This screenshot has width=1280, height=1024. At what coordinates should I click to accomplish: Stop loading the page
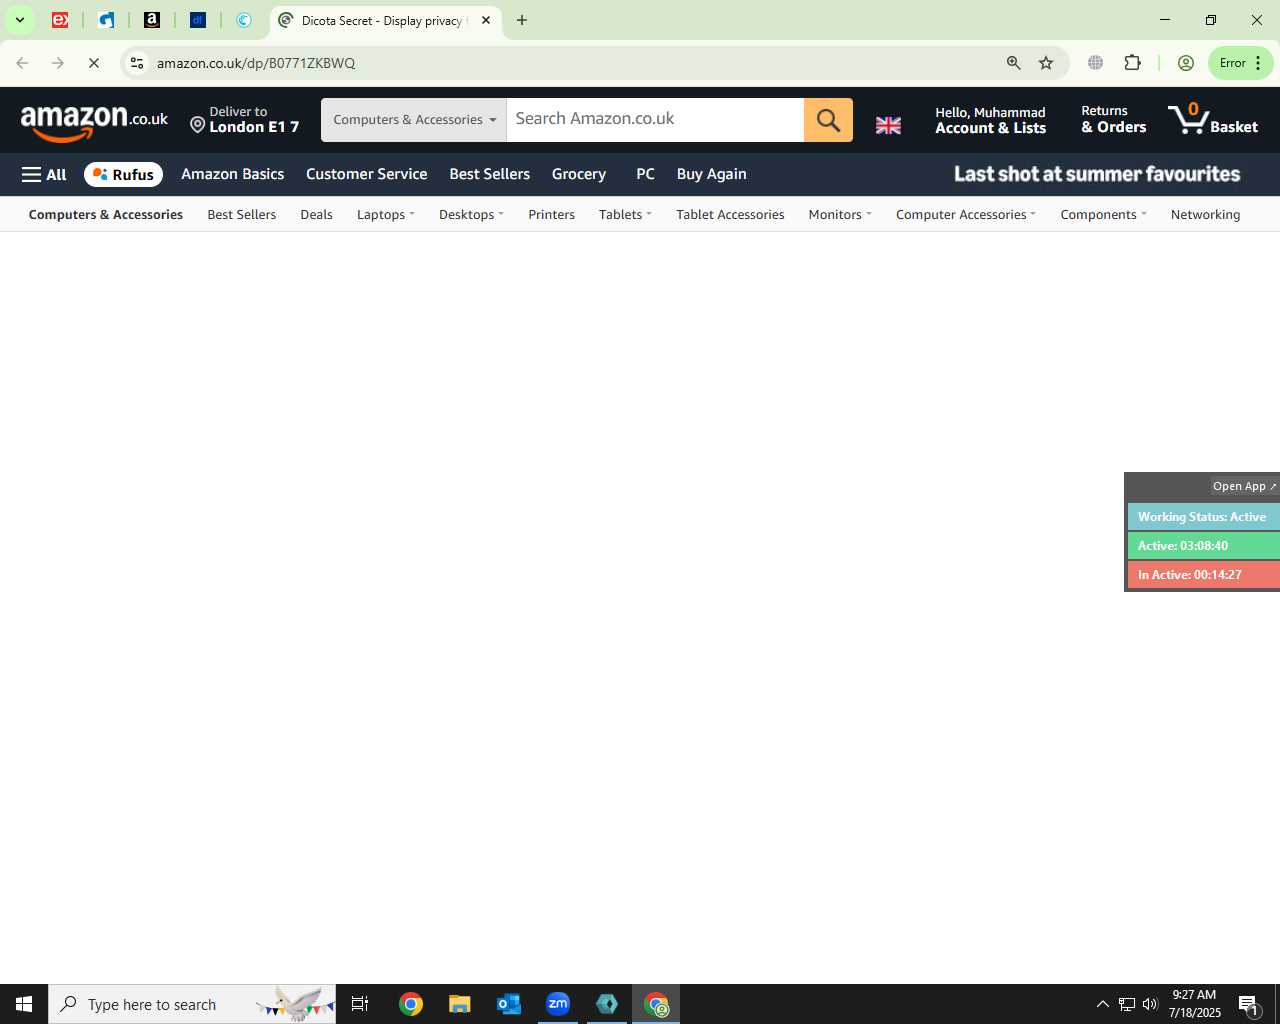click(94, 63)
